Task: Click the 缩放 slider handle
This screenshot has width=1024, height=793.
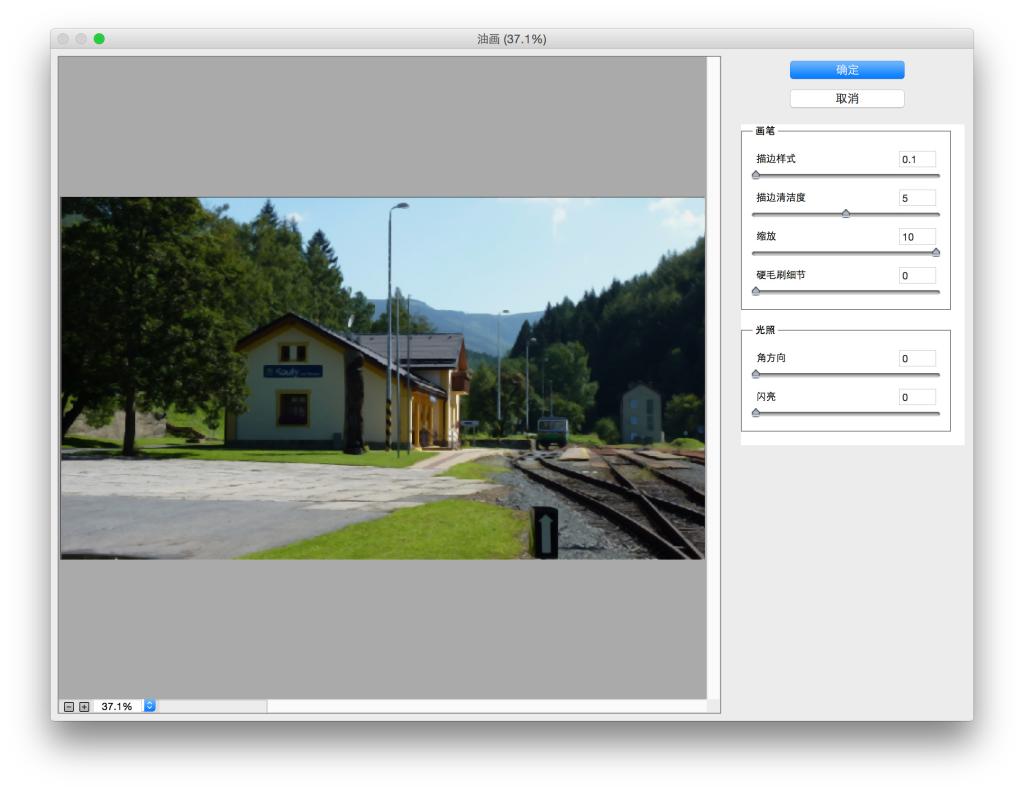Action: point(935,253)
